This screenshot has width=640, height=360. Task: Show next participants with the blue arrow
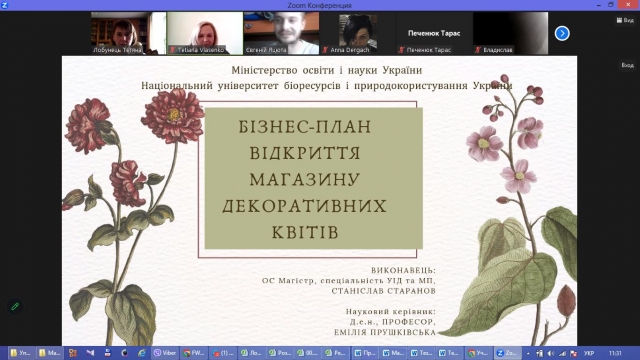tap(562, 33)
